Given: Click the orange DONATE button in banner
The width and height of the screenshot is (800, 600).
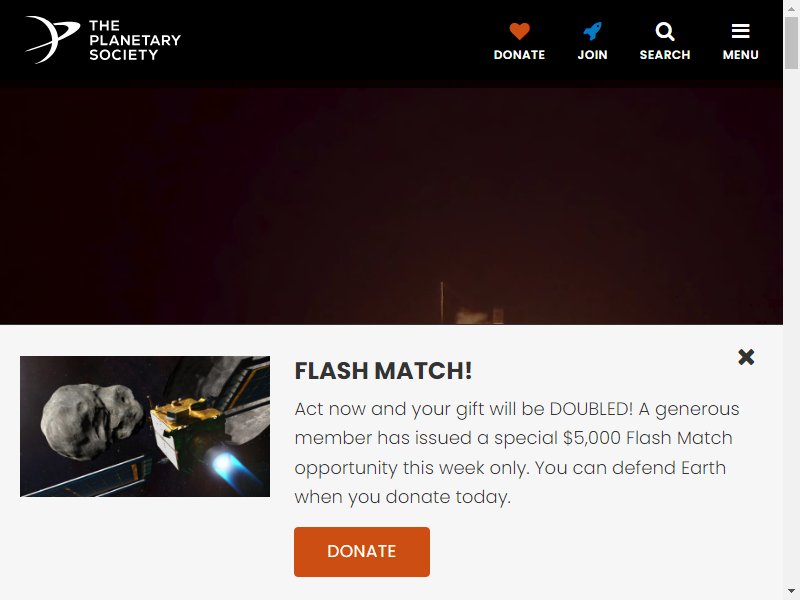Looking at the screenshot, I should pos(362,552).
